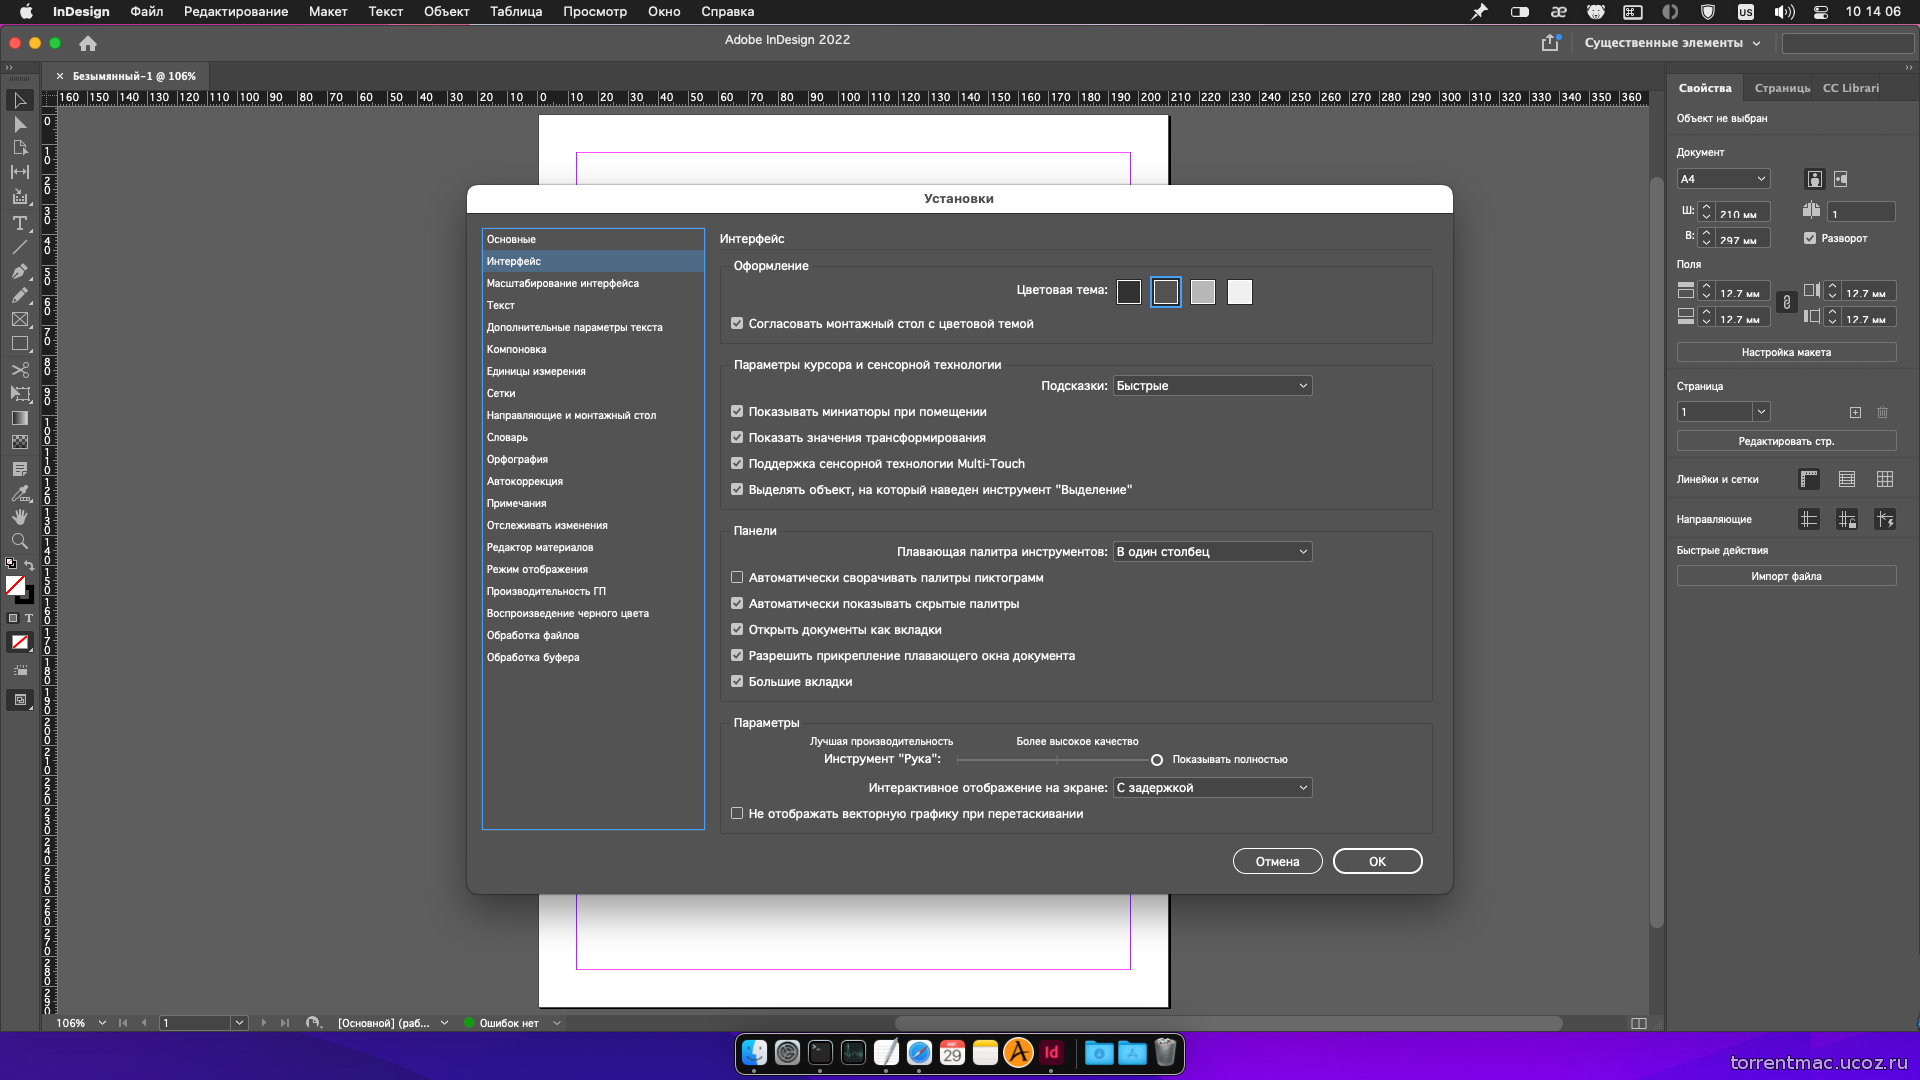The width and height of the screenshot is (1920, 1080).
Task: Toggle match pasteboard to color theme checkbox
Action: [x=737, y=323]
